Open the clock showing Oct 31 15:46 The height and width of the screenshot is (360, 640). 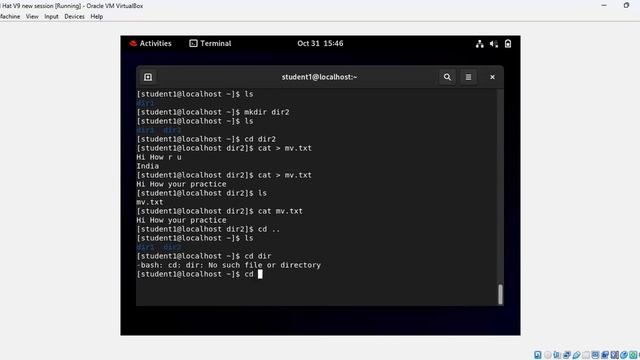pos(320,43)
